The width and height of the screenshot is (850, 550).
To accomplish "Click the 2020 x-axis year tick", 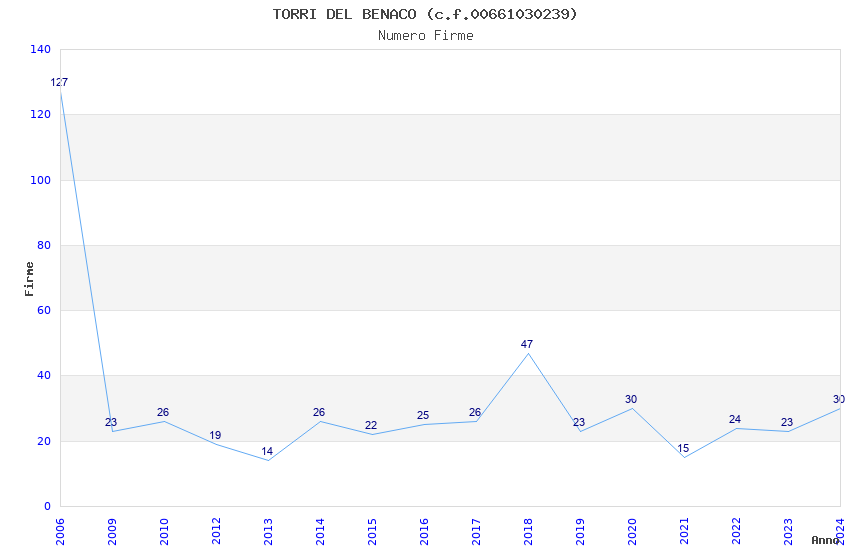I will (x=632, y=532).
